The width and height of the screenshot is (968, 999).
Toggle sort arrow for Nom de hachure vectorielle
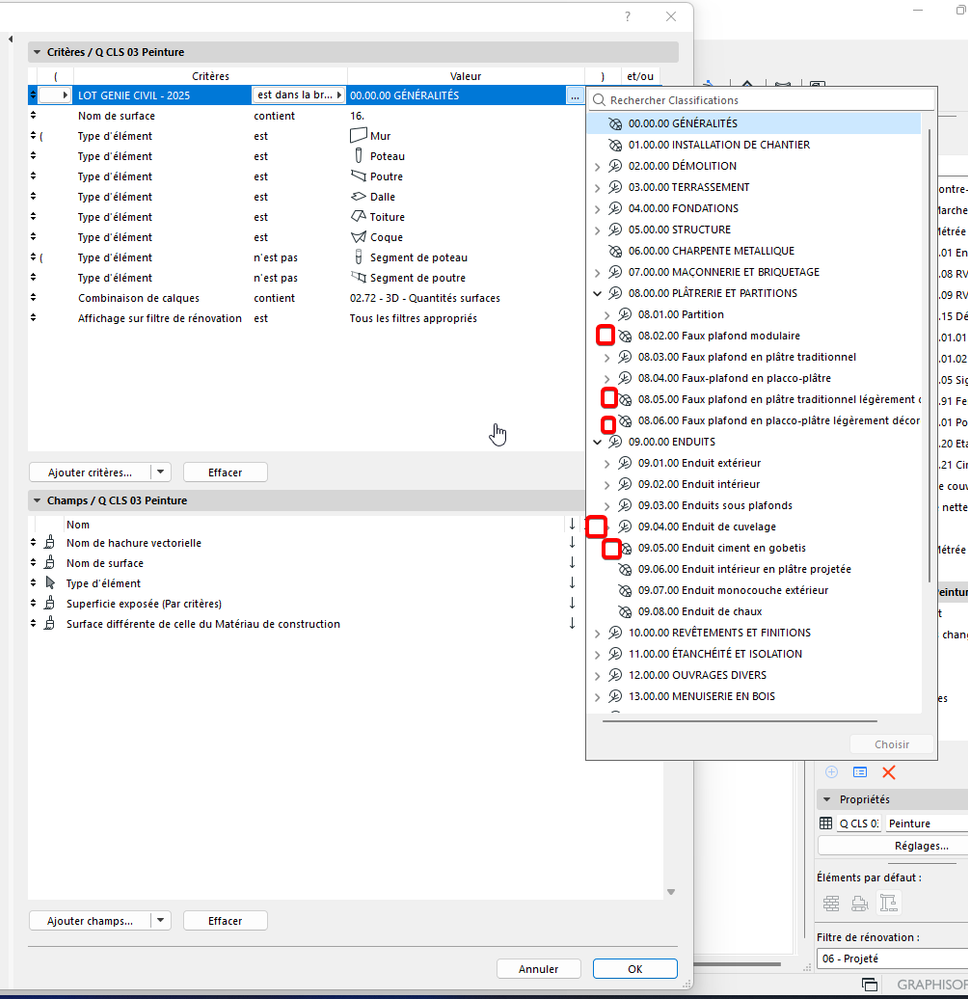[572, 543]
